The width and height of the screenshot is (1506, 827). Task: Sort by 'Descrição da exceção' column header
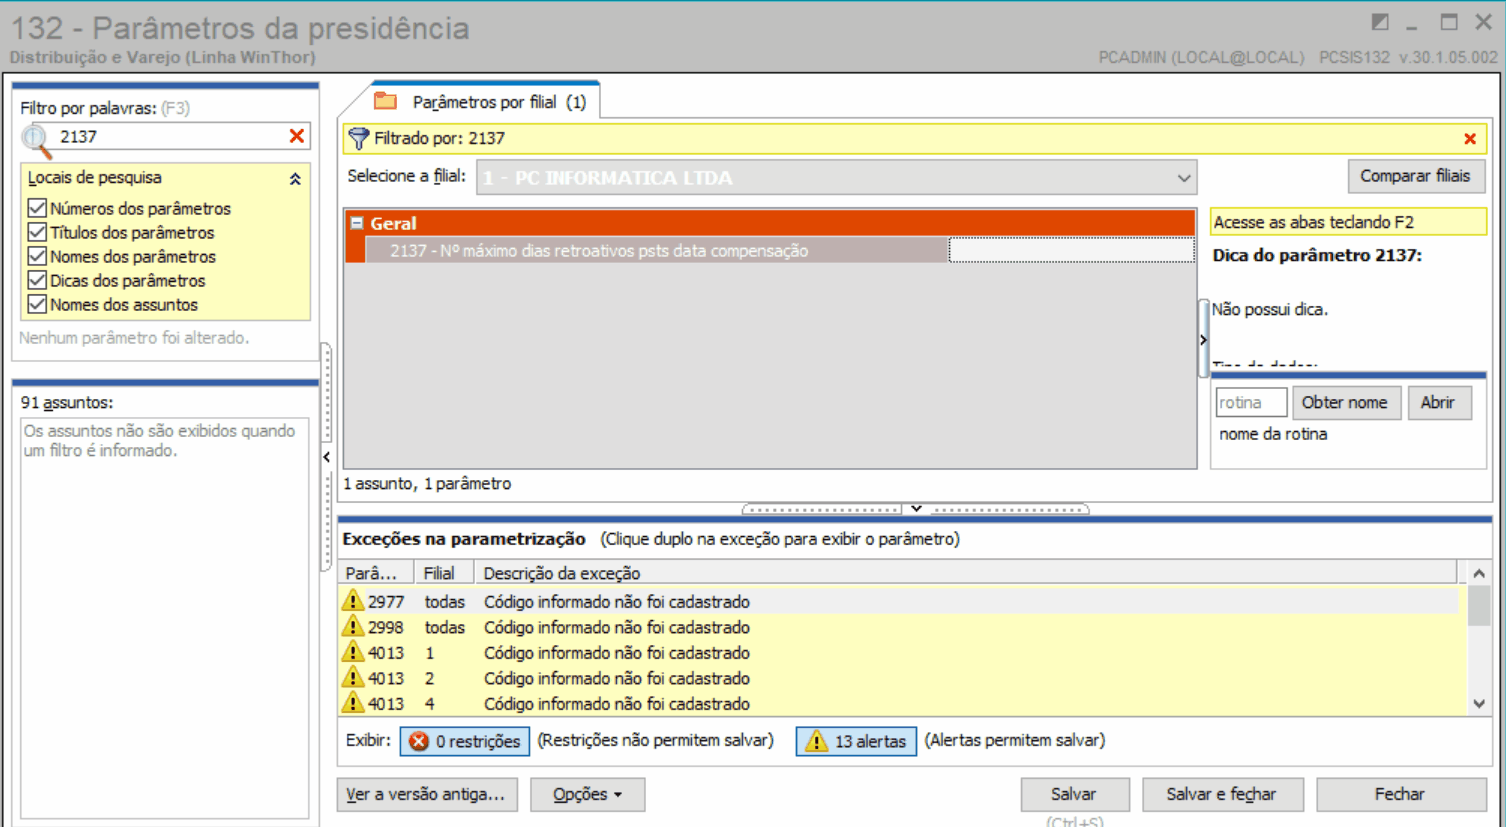(x=966, y=573)
